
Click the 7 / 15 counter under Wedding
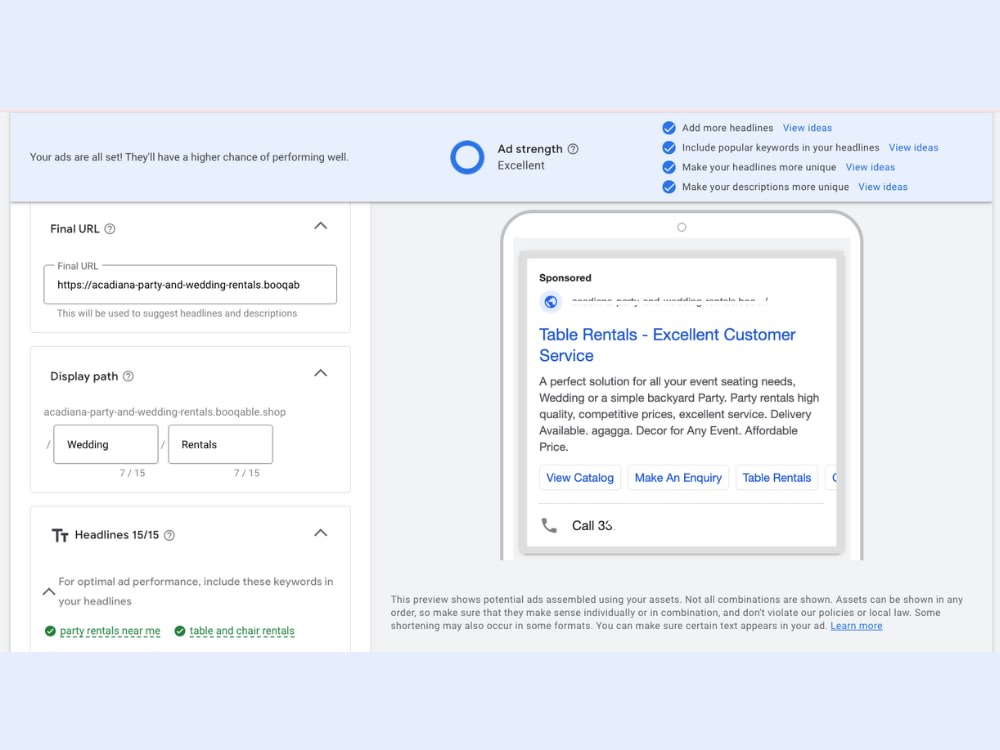[132, 473]
